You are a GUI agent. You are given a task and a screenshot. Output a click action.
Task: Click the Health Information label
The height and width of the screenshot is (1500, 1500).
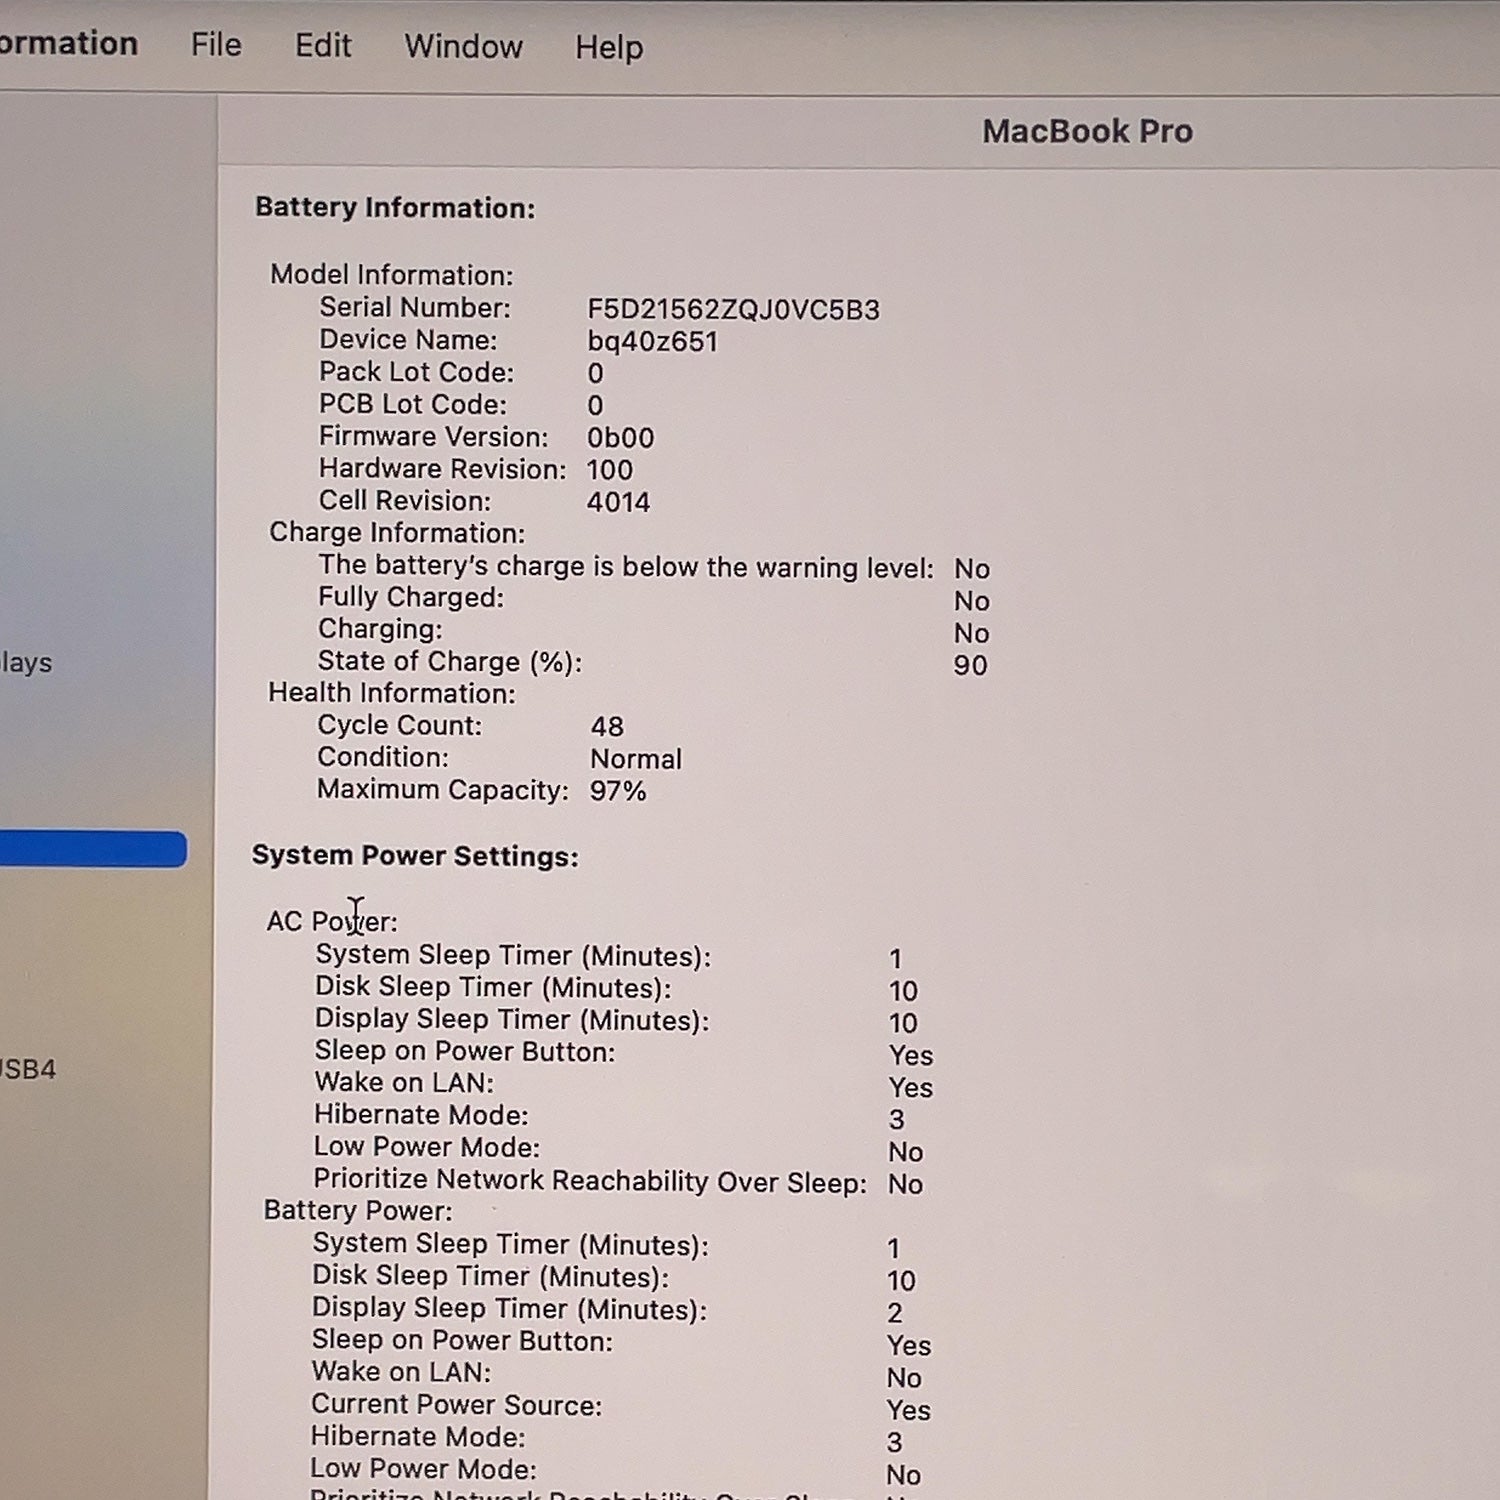(392, 693)
